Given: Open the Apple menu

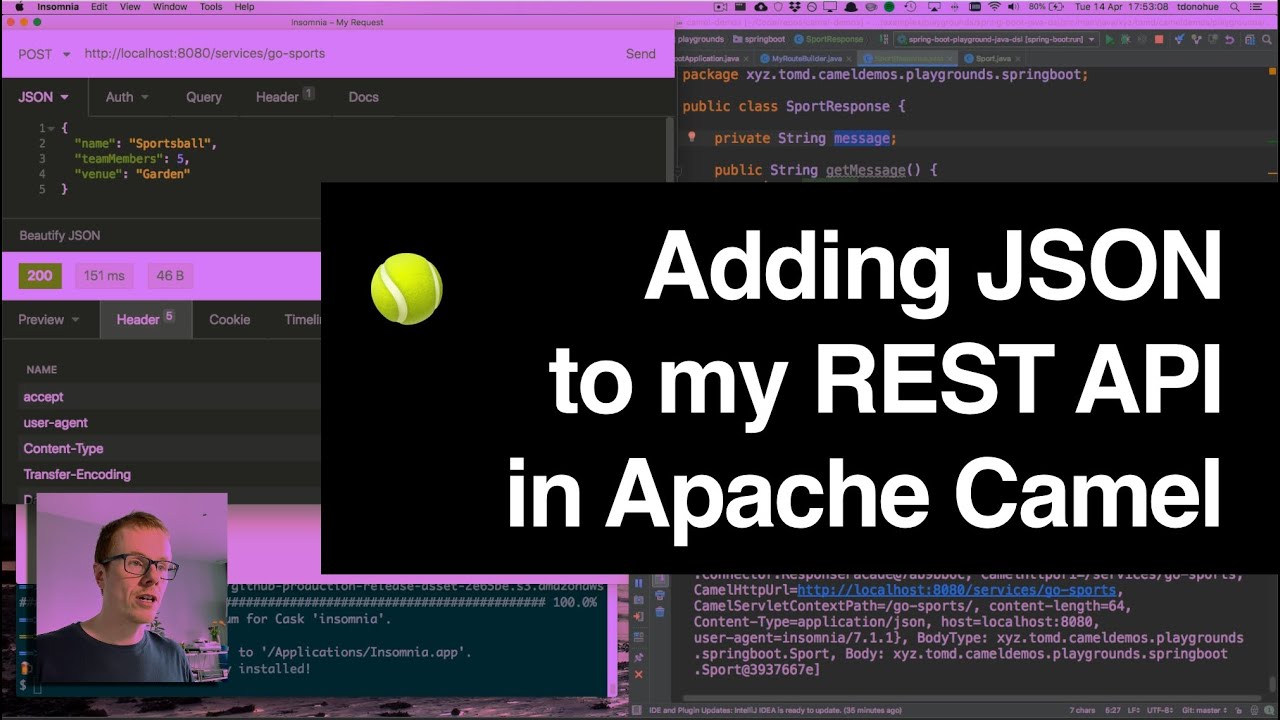Looking at the screenshot, I should (18, 7).
